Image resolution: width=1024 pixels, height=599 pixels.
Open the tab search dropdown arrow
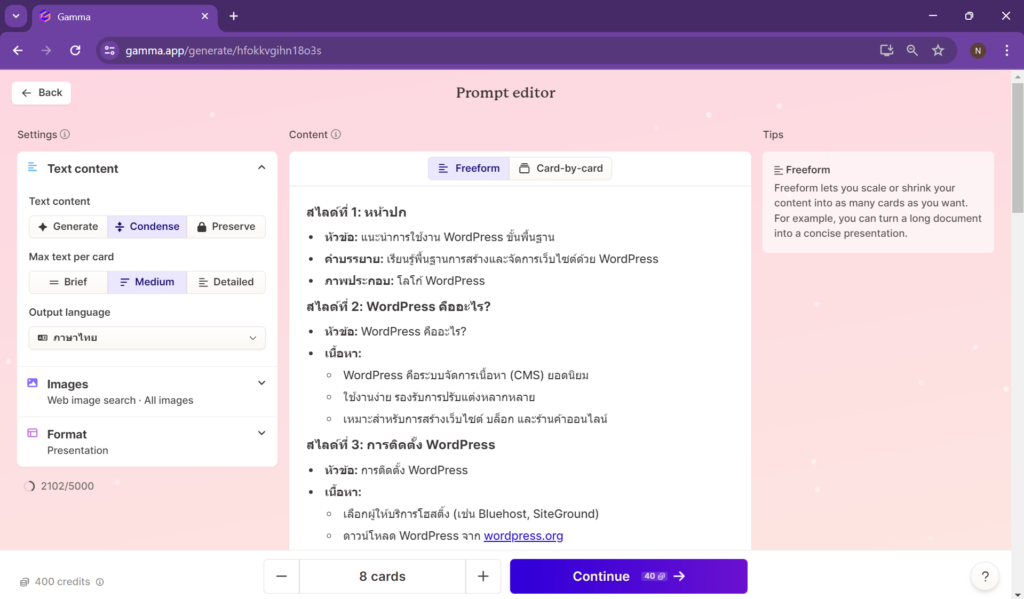pos(16,16)
